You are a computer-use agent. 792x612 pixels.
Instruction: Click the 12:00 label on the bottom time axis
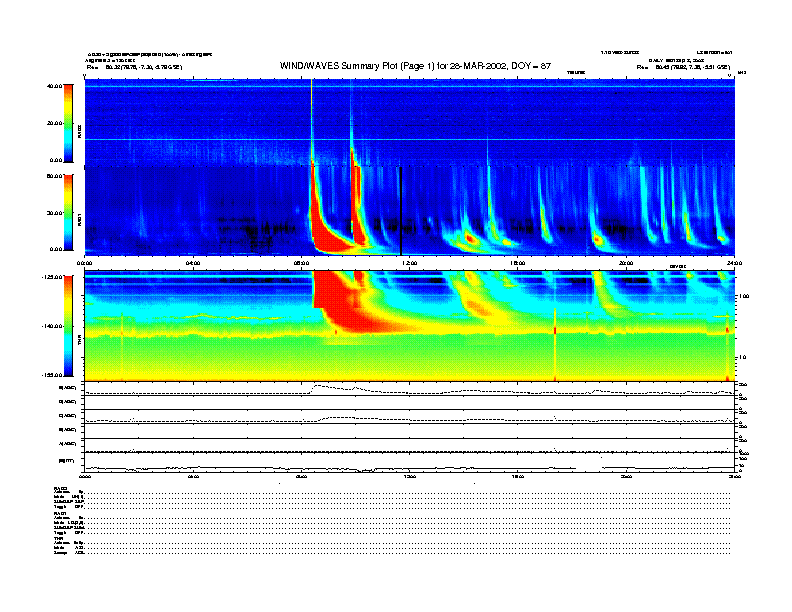[410, 476]
